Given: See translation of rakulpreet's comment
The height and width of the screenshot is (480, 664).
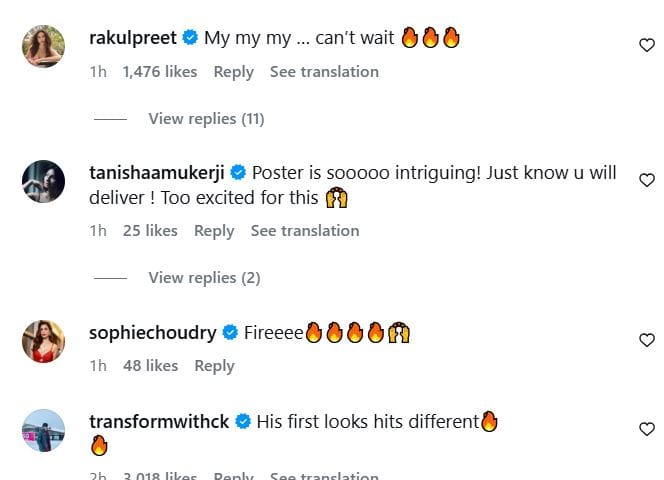Looking at the screenshot, I should pos(324,72).
